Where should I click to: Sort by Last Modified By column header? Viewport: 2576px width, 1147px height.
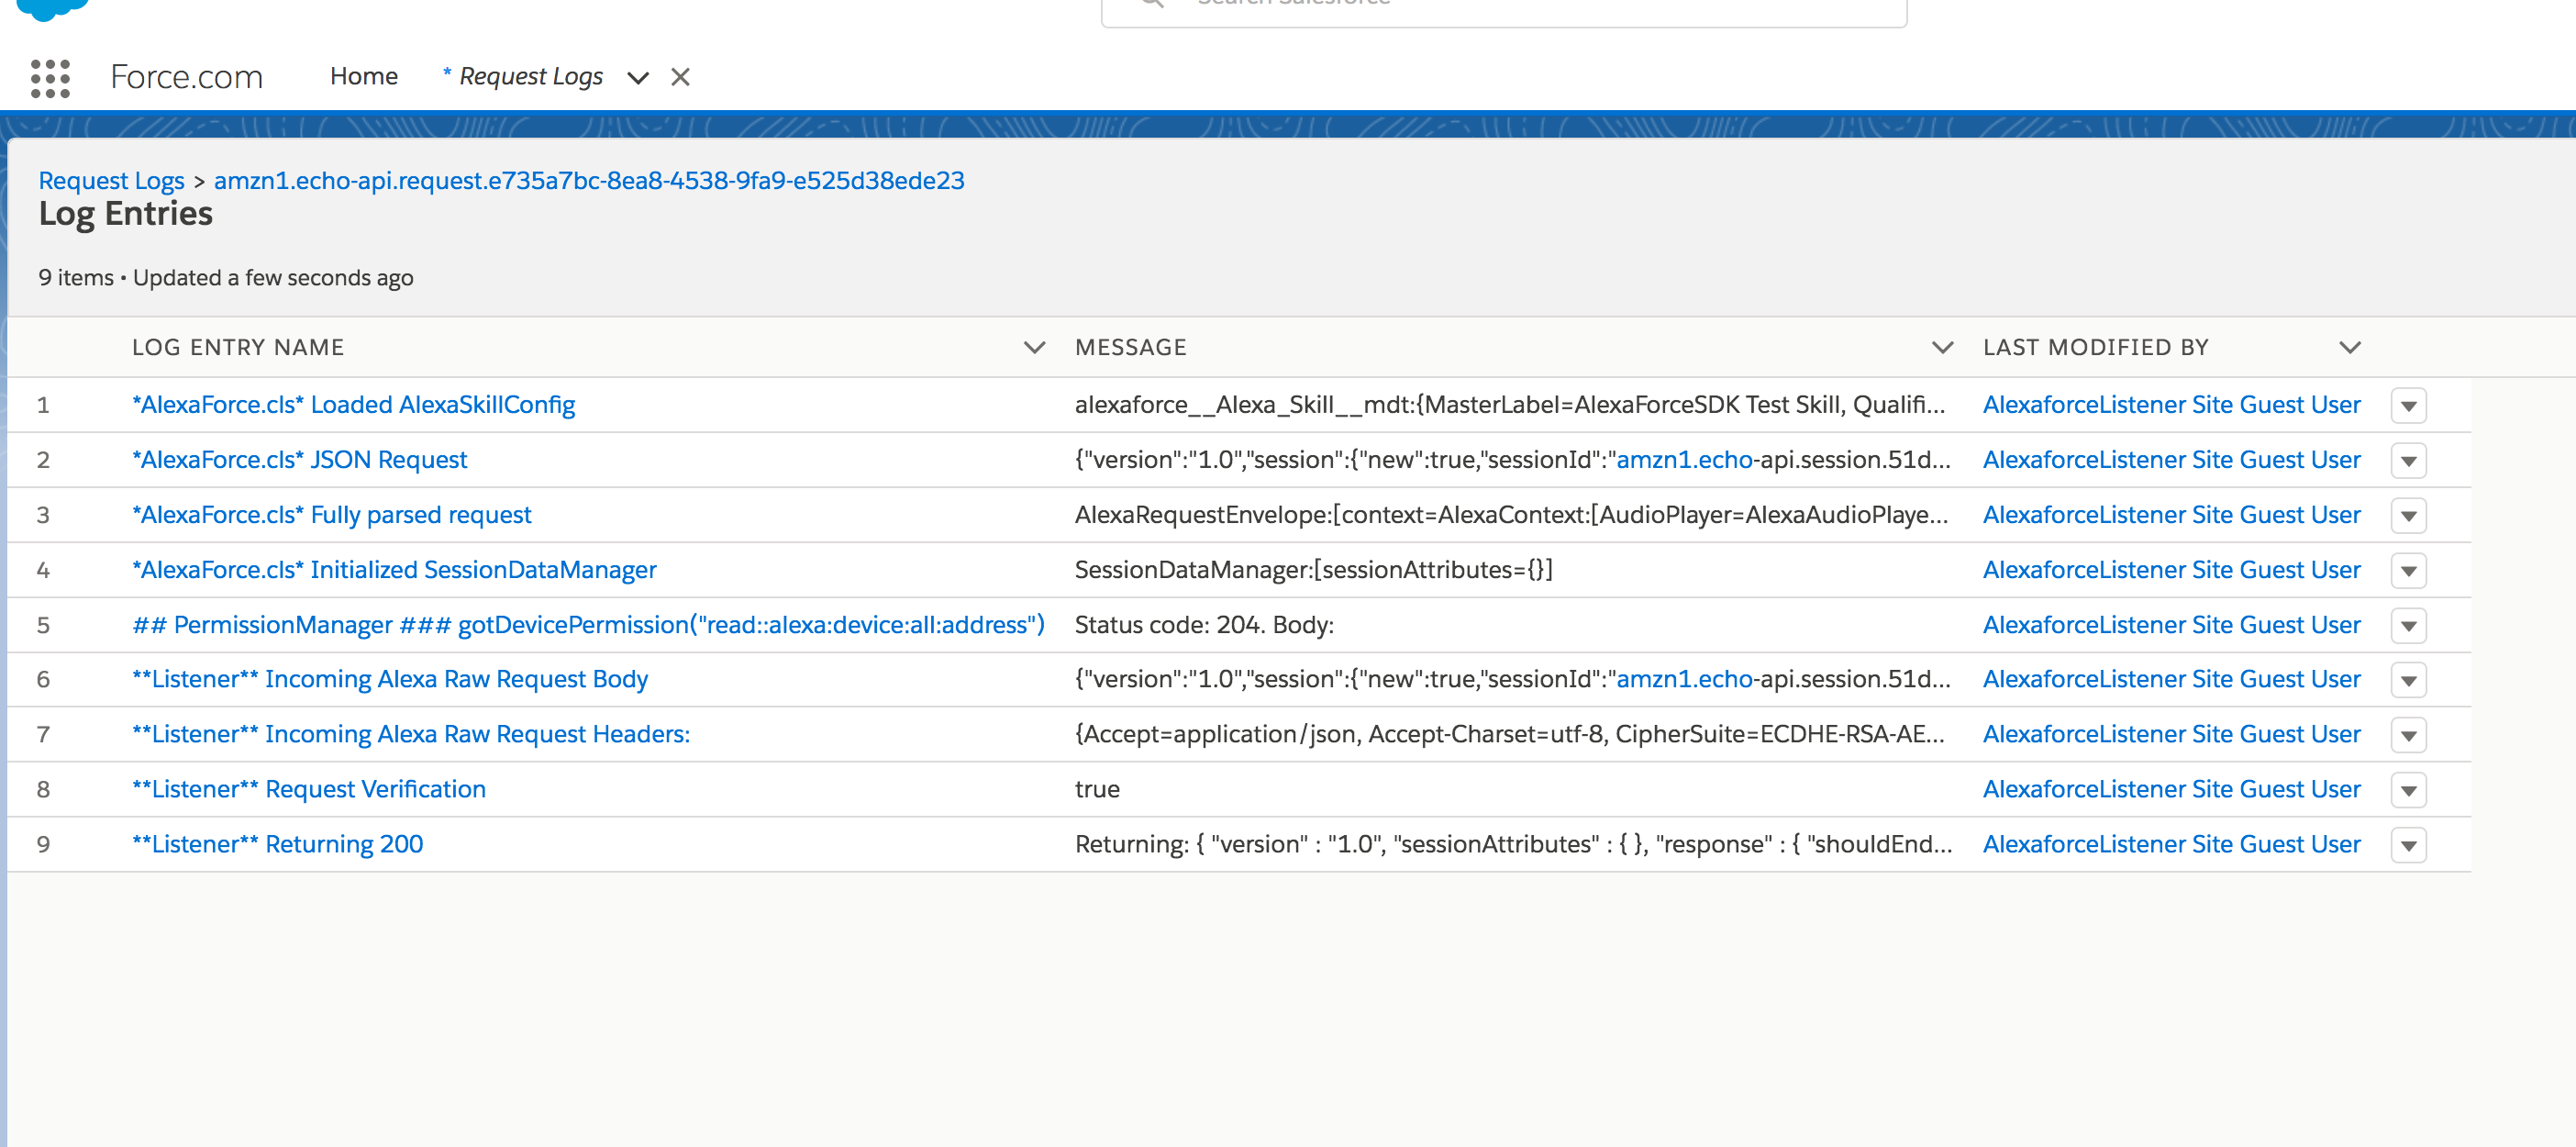[x=2096, y=347]
